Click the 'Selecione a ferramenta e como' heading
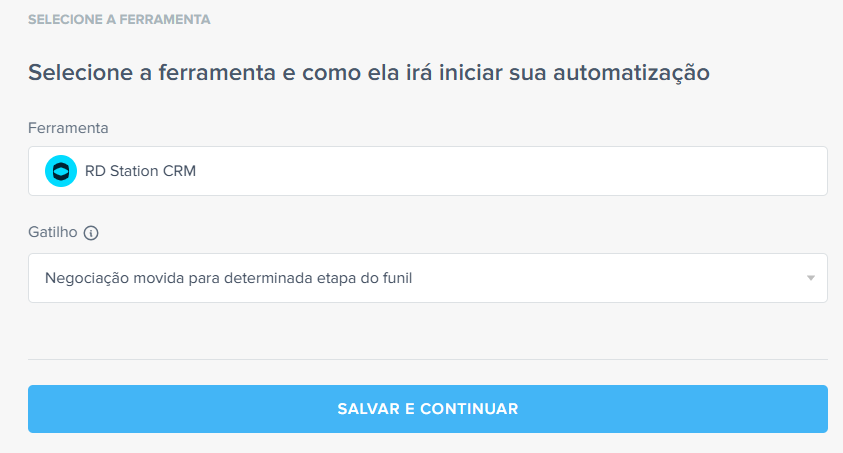Viewport: 843px width, 453px height. 200,72
